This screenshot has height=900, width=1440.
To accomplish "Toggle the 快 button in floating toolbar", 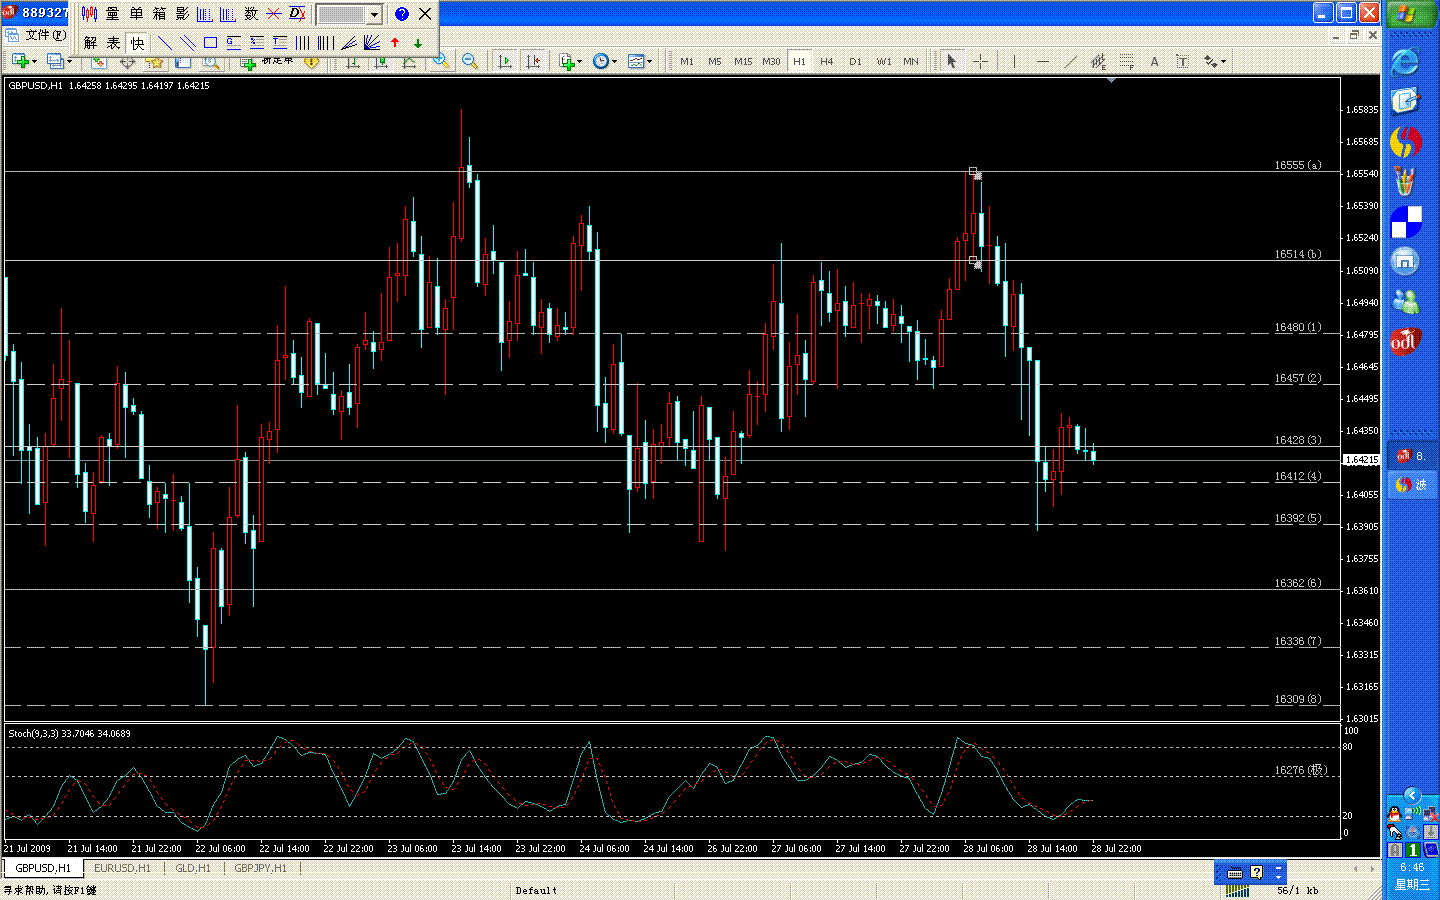I will 137,42.
